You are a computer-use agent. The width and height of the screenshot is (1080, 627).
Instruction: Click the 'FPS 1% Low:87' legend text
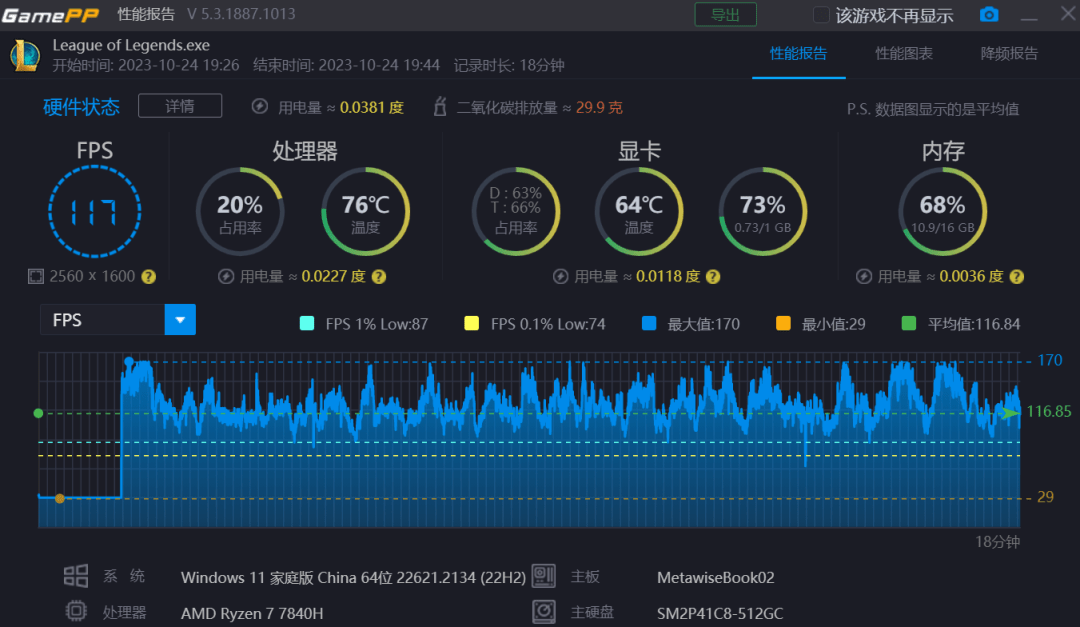(x=377, y=324)
